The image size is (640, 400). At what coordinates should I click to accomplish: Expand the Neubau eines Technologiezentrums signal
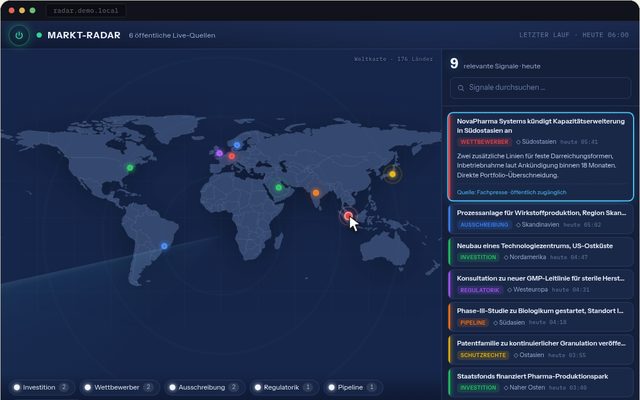coord(540,251)
